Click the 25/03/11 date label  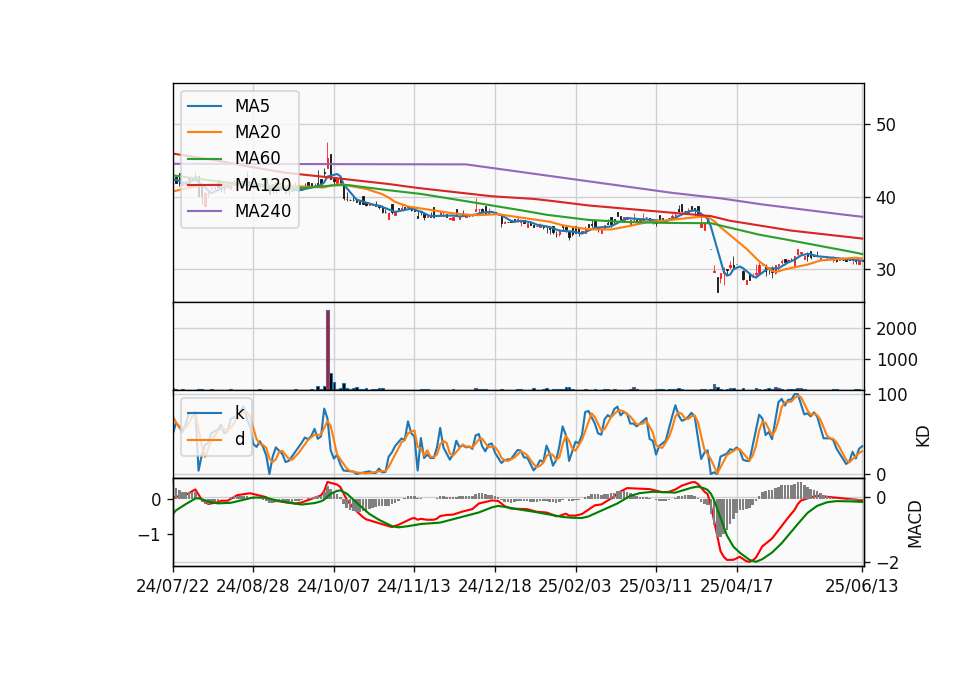(x=656, y=586)
